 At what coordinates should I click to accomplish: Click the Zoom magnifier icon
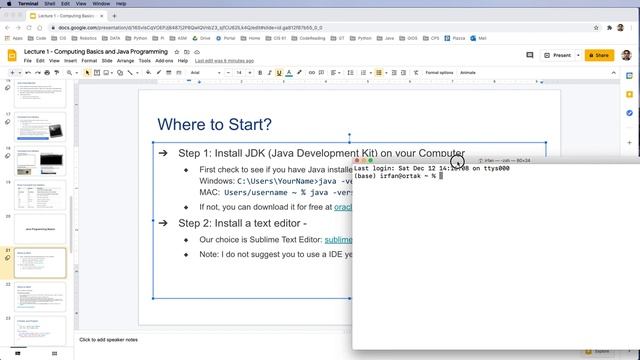coord(69,73)
